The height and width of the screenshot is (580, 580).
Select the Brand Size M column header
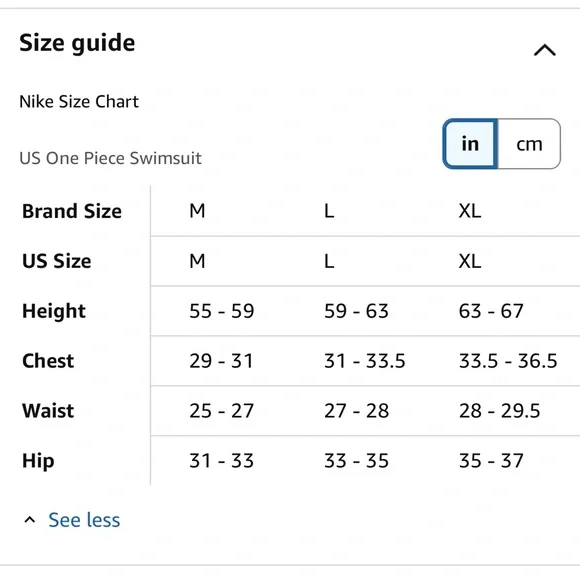tap(197, 211)
